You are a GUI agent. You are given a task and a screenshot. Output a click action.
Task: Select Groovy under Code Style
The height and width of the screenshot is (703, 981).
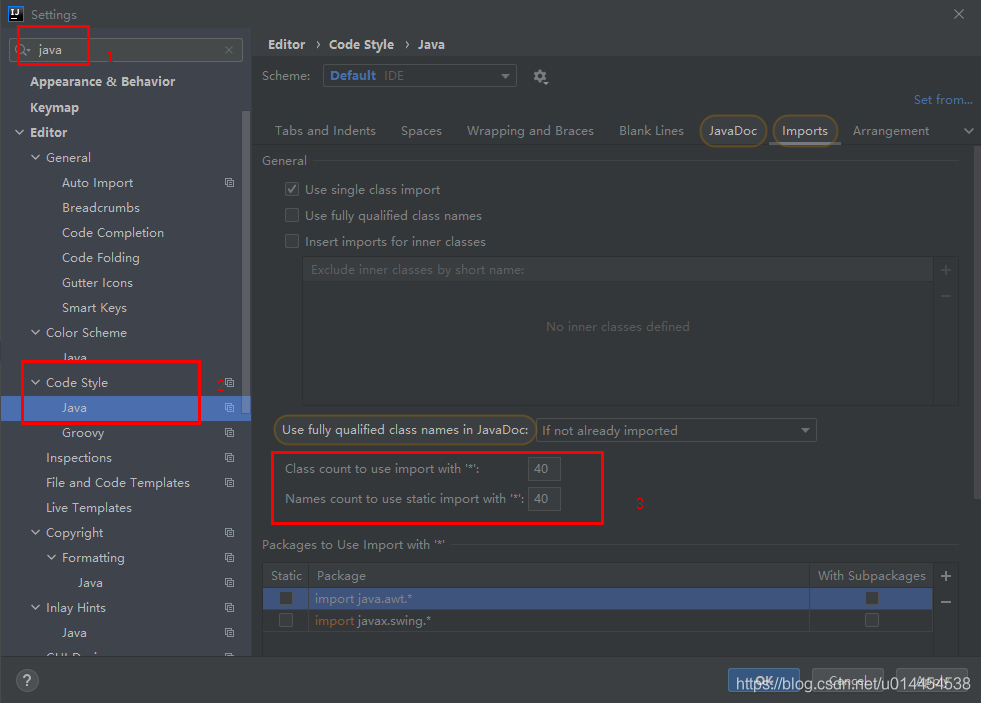click(83, 433)
